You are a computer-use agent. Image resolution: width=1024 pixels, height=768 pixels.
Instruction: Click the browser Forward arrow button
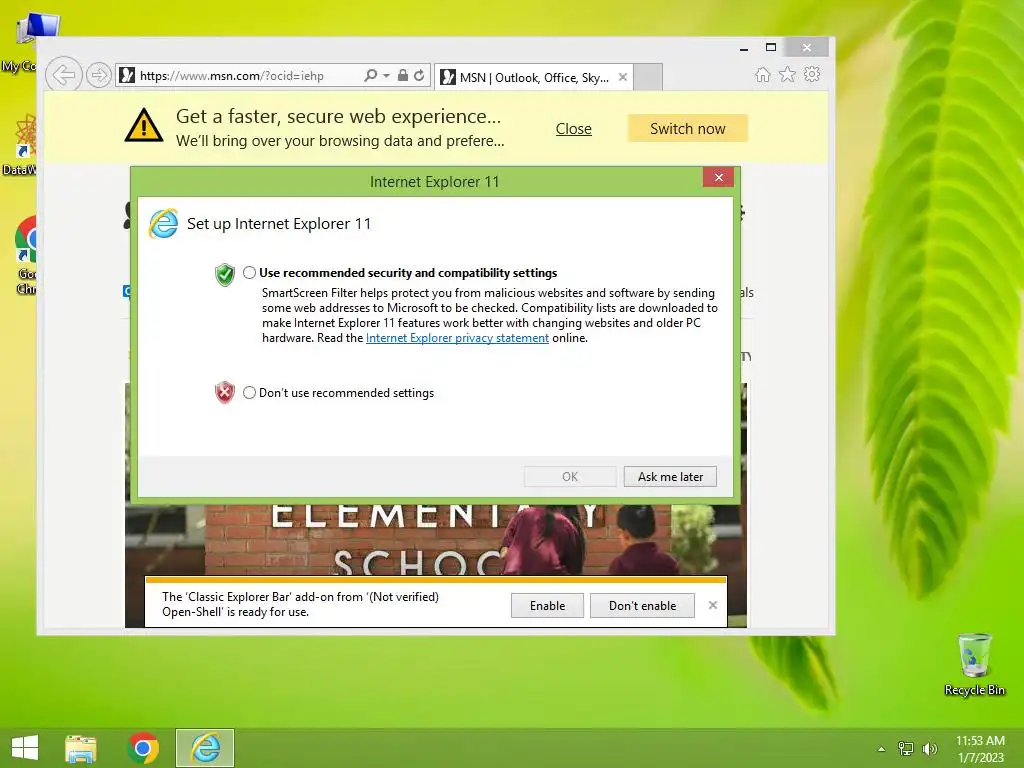pos(99,75)
